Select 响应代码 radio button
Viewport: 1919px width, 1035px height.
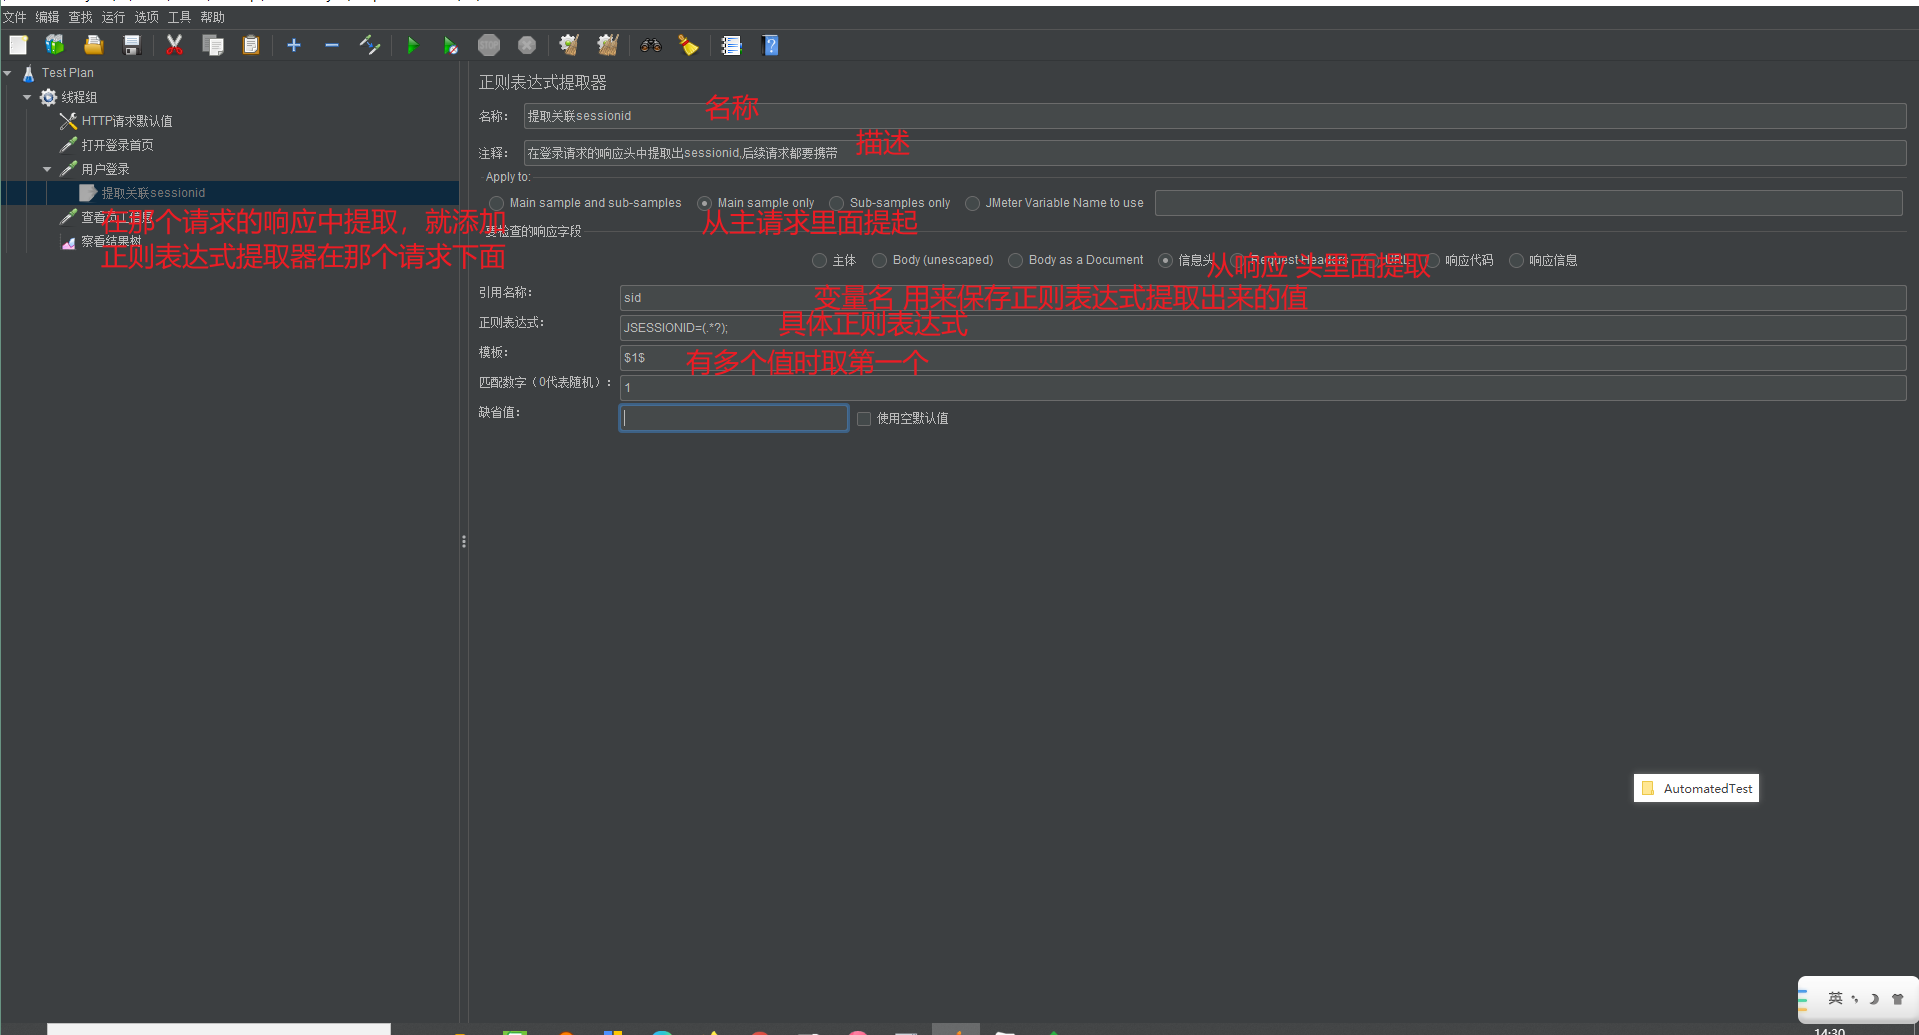point(1432,260)
